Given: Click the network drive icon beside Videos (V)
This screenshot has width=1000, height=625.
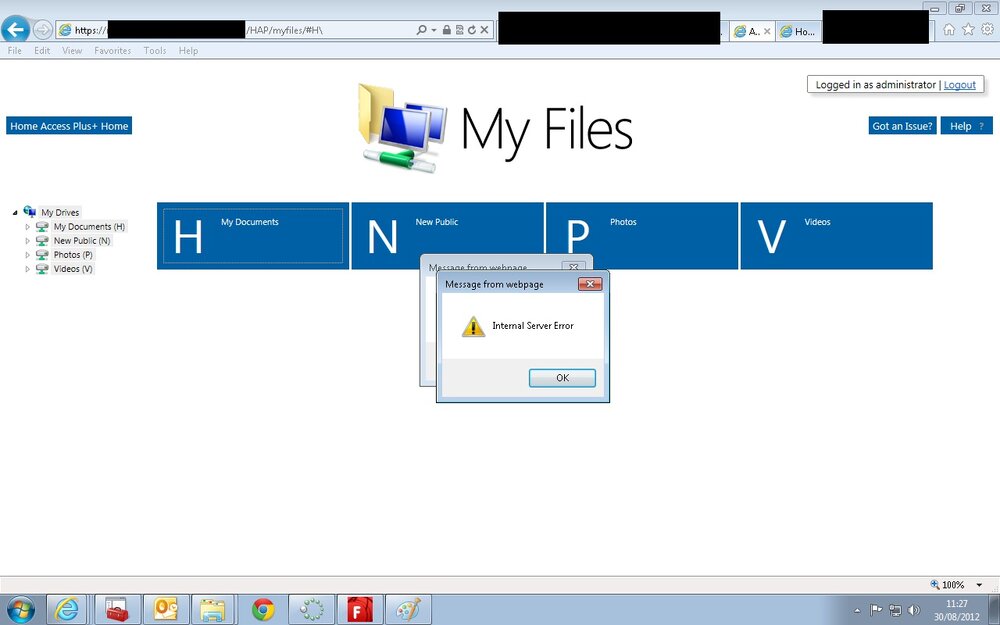Looking at the screenshot, I should click(x=42, y=268).
